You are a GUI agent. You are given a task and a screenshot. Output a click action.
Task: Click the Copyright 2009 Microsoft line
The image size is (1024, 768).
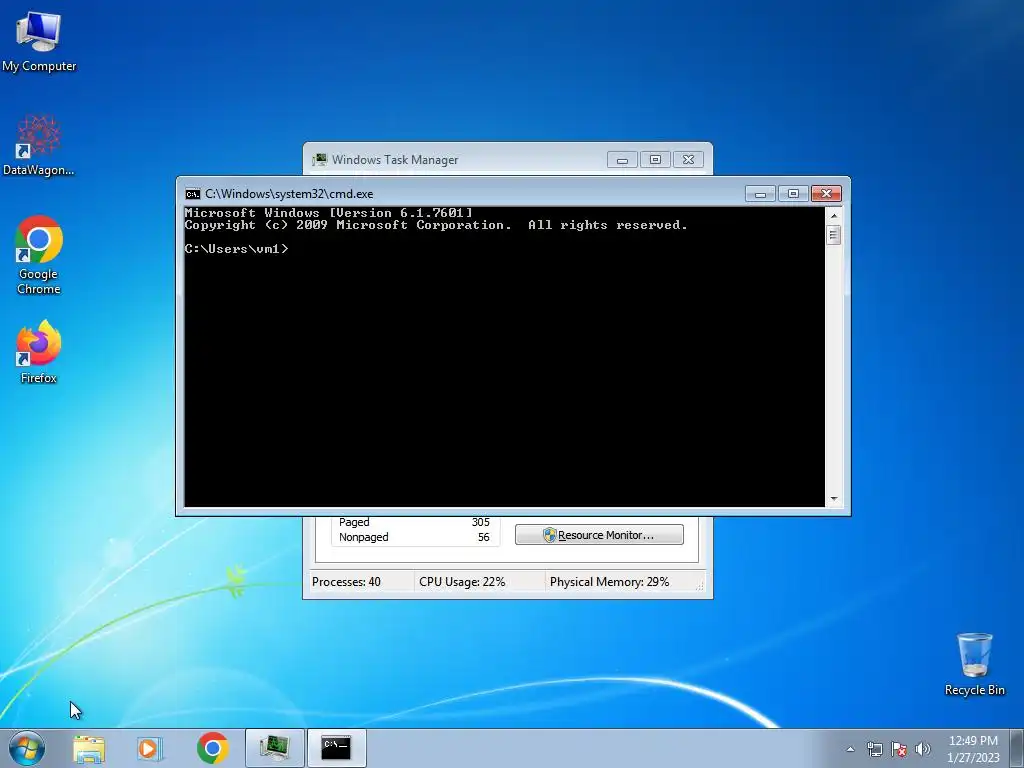tap(436, 225)
